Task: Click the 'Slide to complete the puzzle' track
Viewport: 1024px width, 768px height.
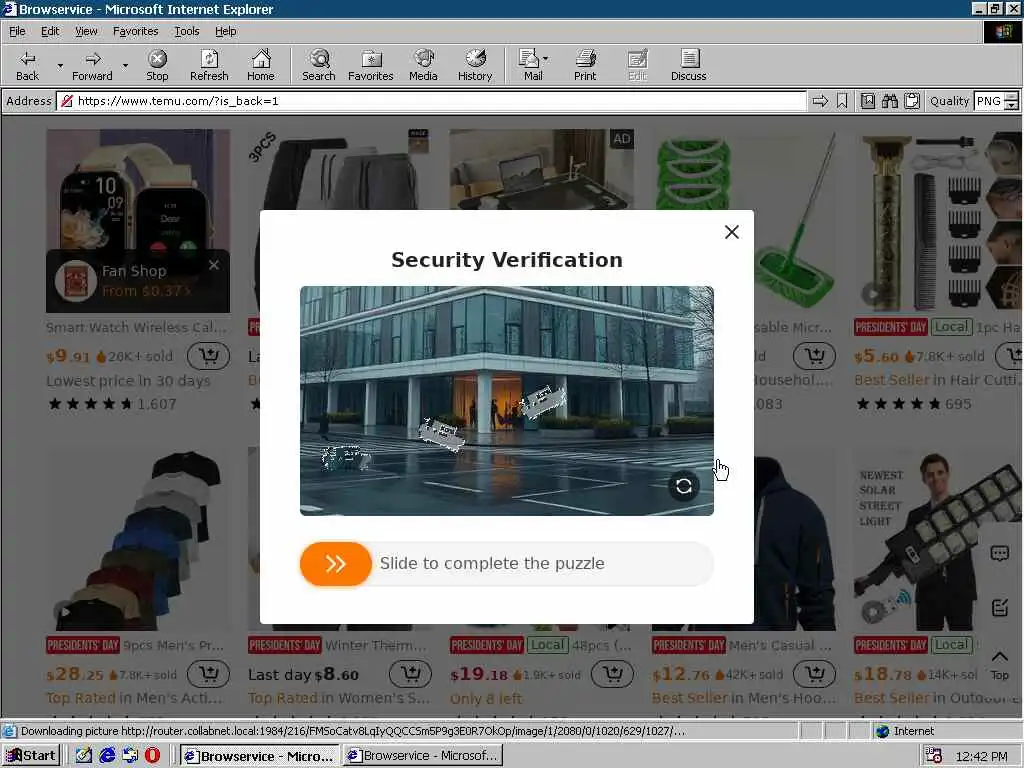Action: (x=507, y=564)
